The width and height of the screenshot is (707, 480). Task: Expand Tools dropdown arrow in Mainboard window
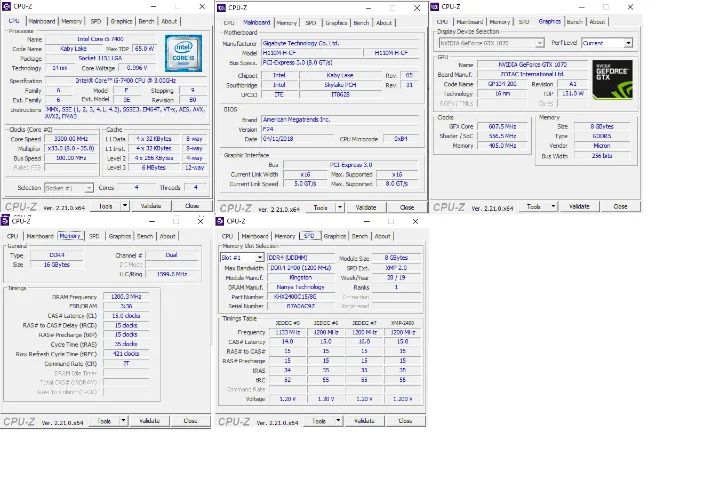click(340, 207)
